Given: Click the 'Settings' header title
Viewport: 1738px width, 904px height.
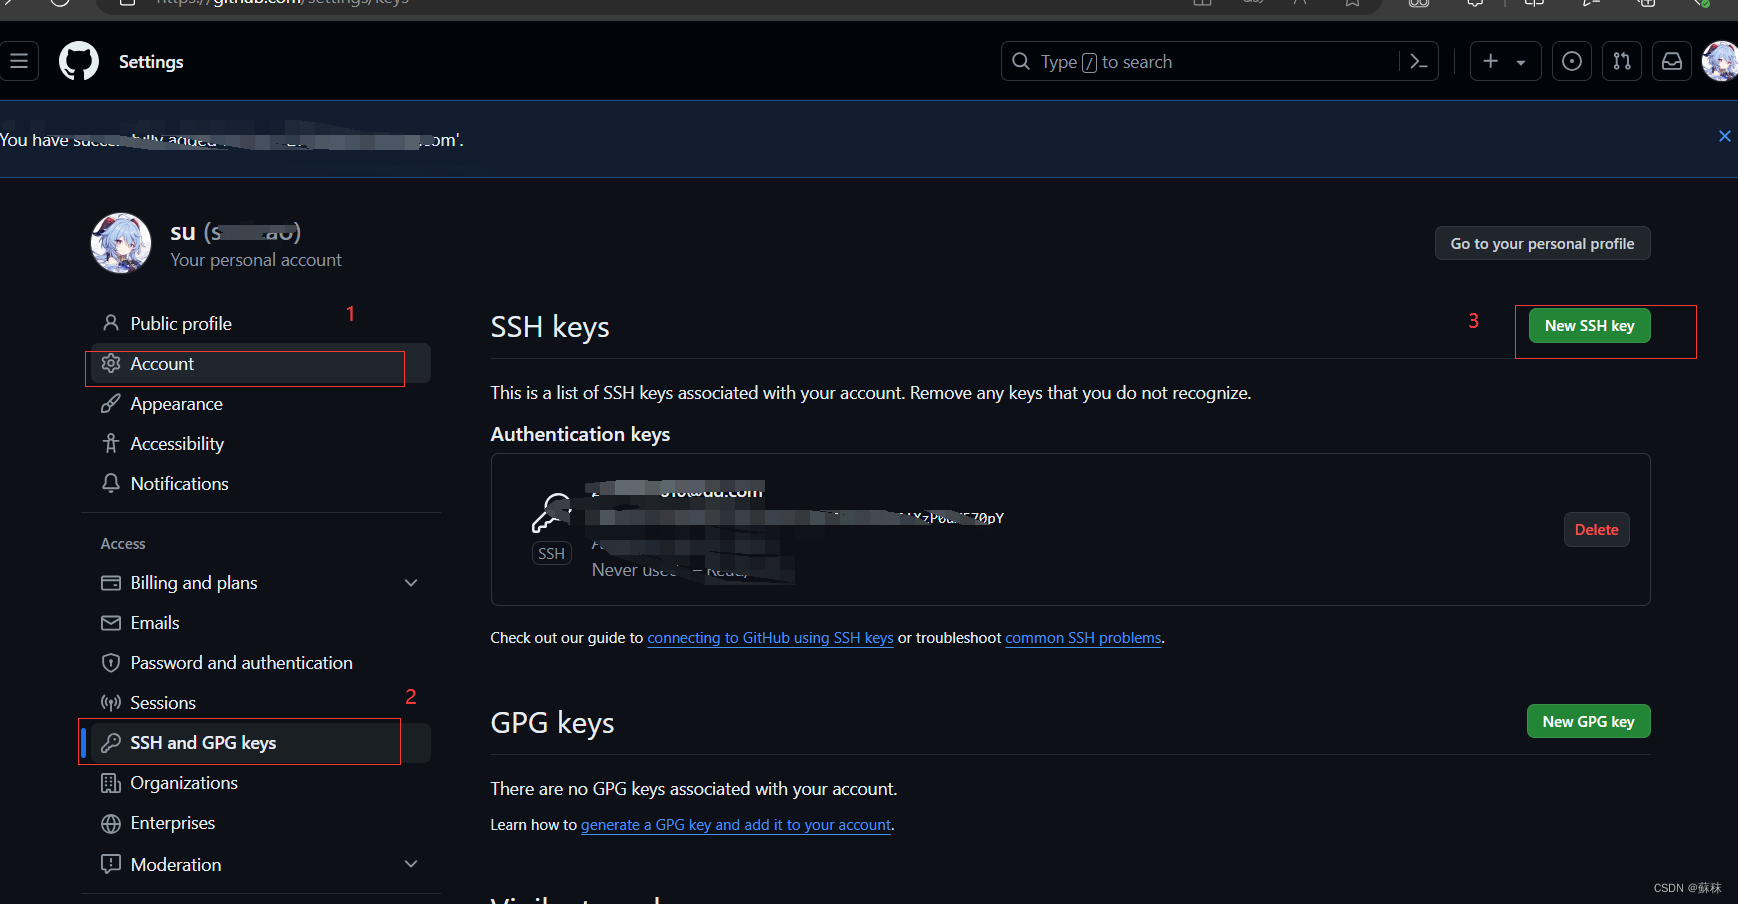Looking at the screenshot, I should click(x=151, y=62).
